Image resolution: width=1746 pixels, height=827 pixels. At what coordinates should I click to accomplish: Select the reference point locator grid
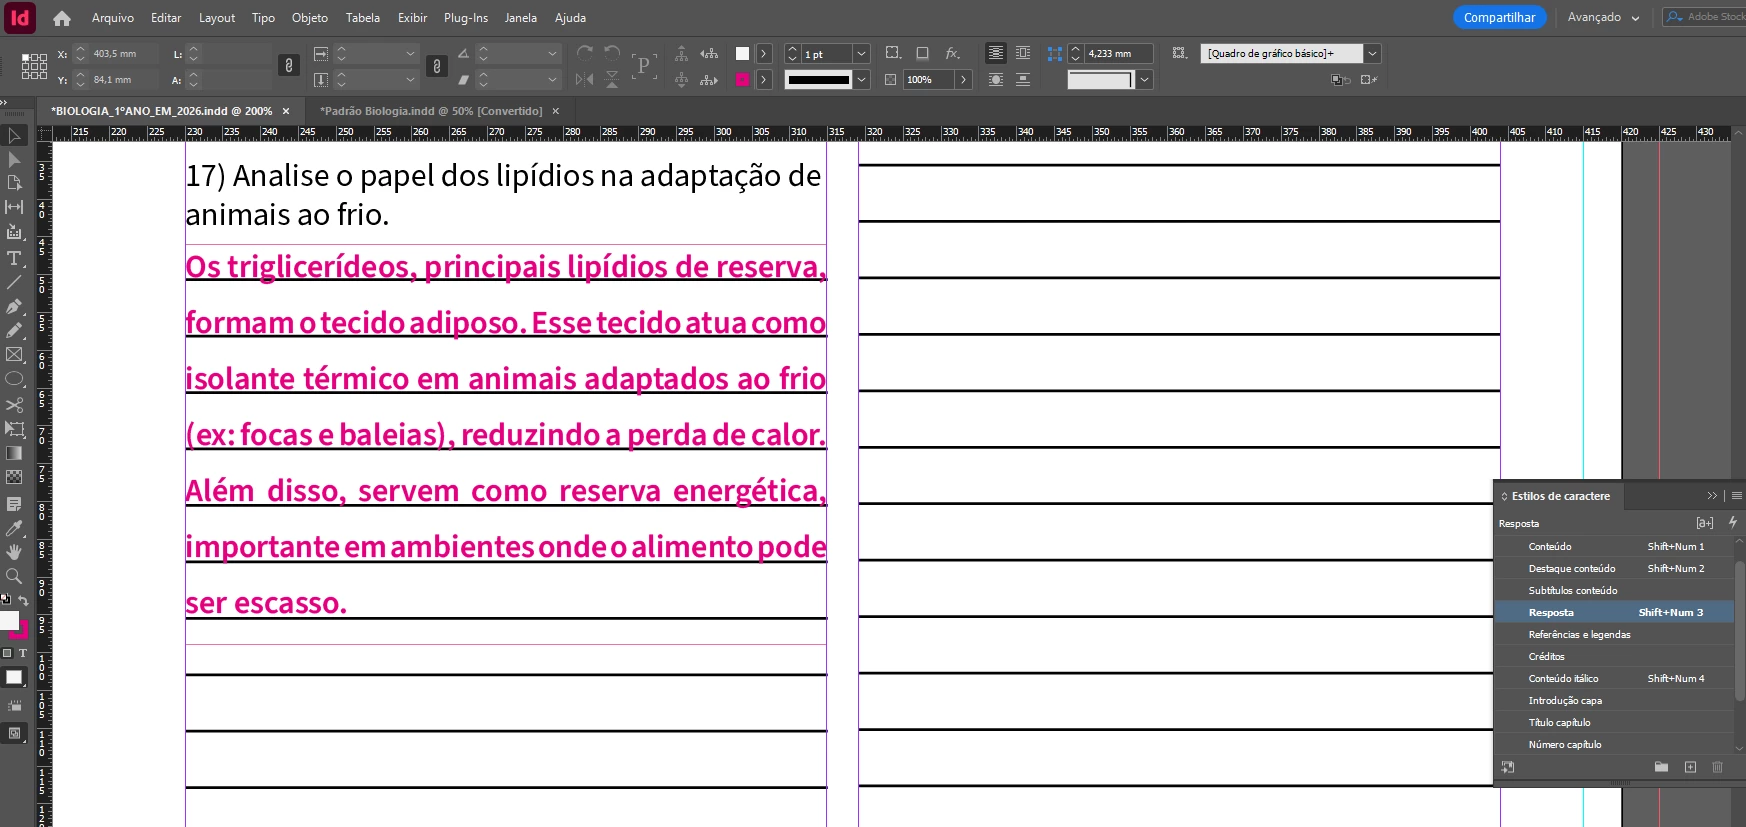34,66
